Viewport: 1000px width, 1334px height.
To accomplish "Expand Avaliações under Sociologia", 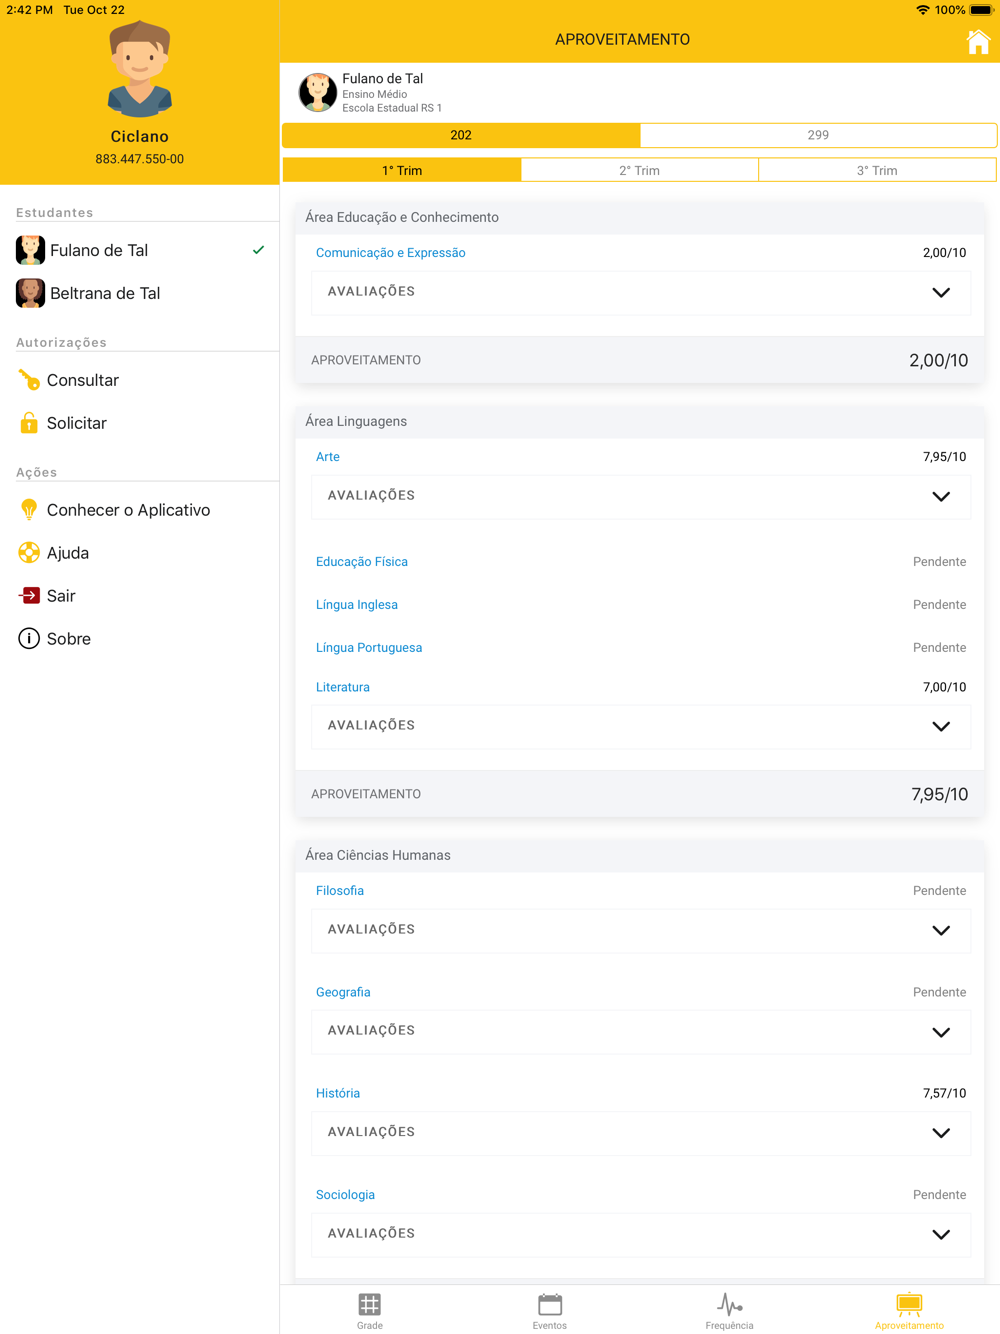I will point(641,1234).
